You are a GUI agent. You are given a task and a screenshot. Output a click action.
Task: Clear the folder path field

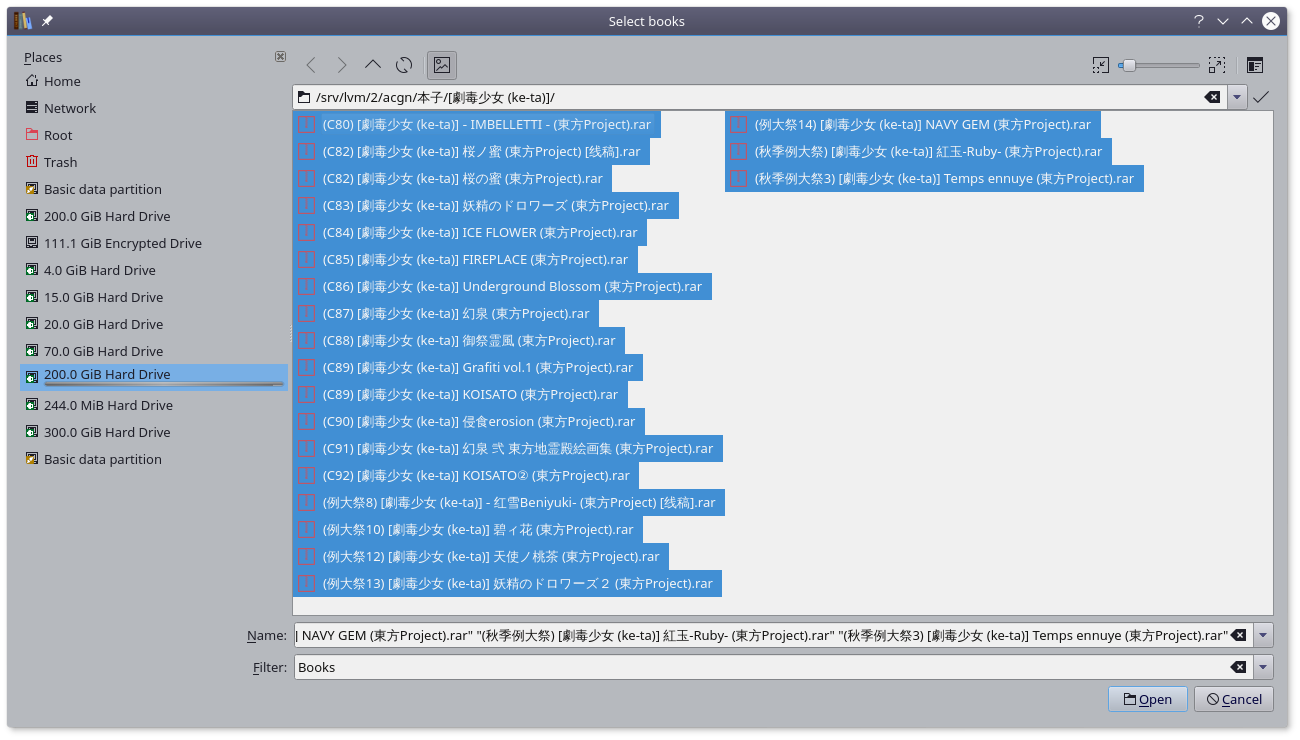[1212, 97]
